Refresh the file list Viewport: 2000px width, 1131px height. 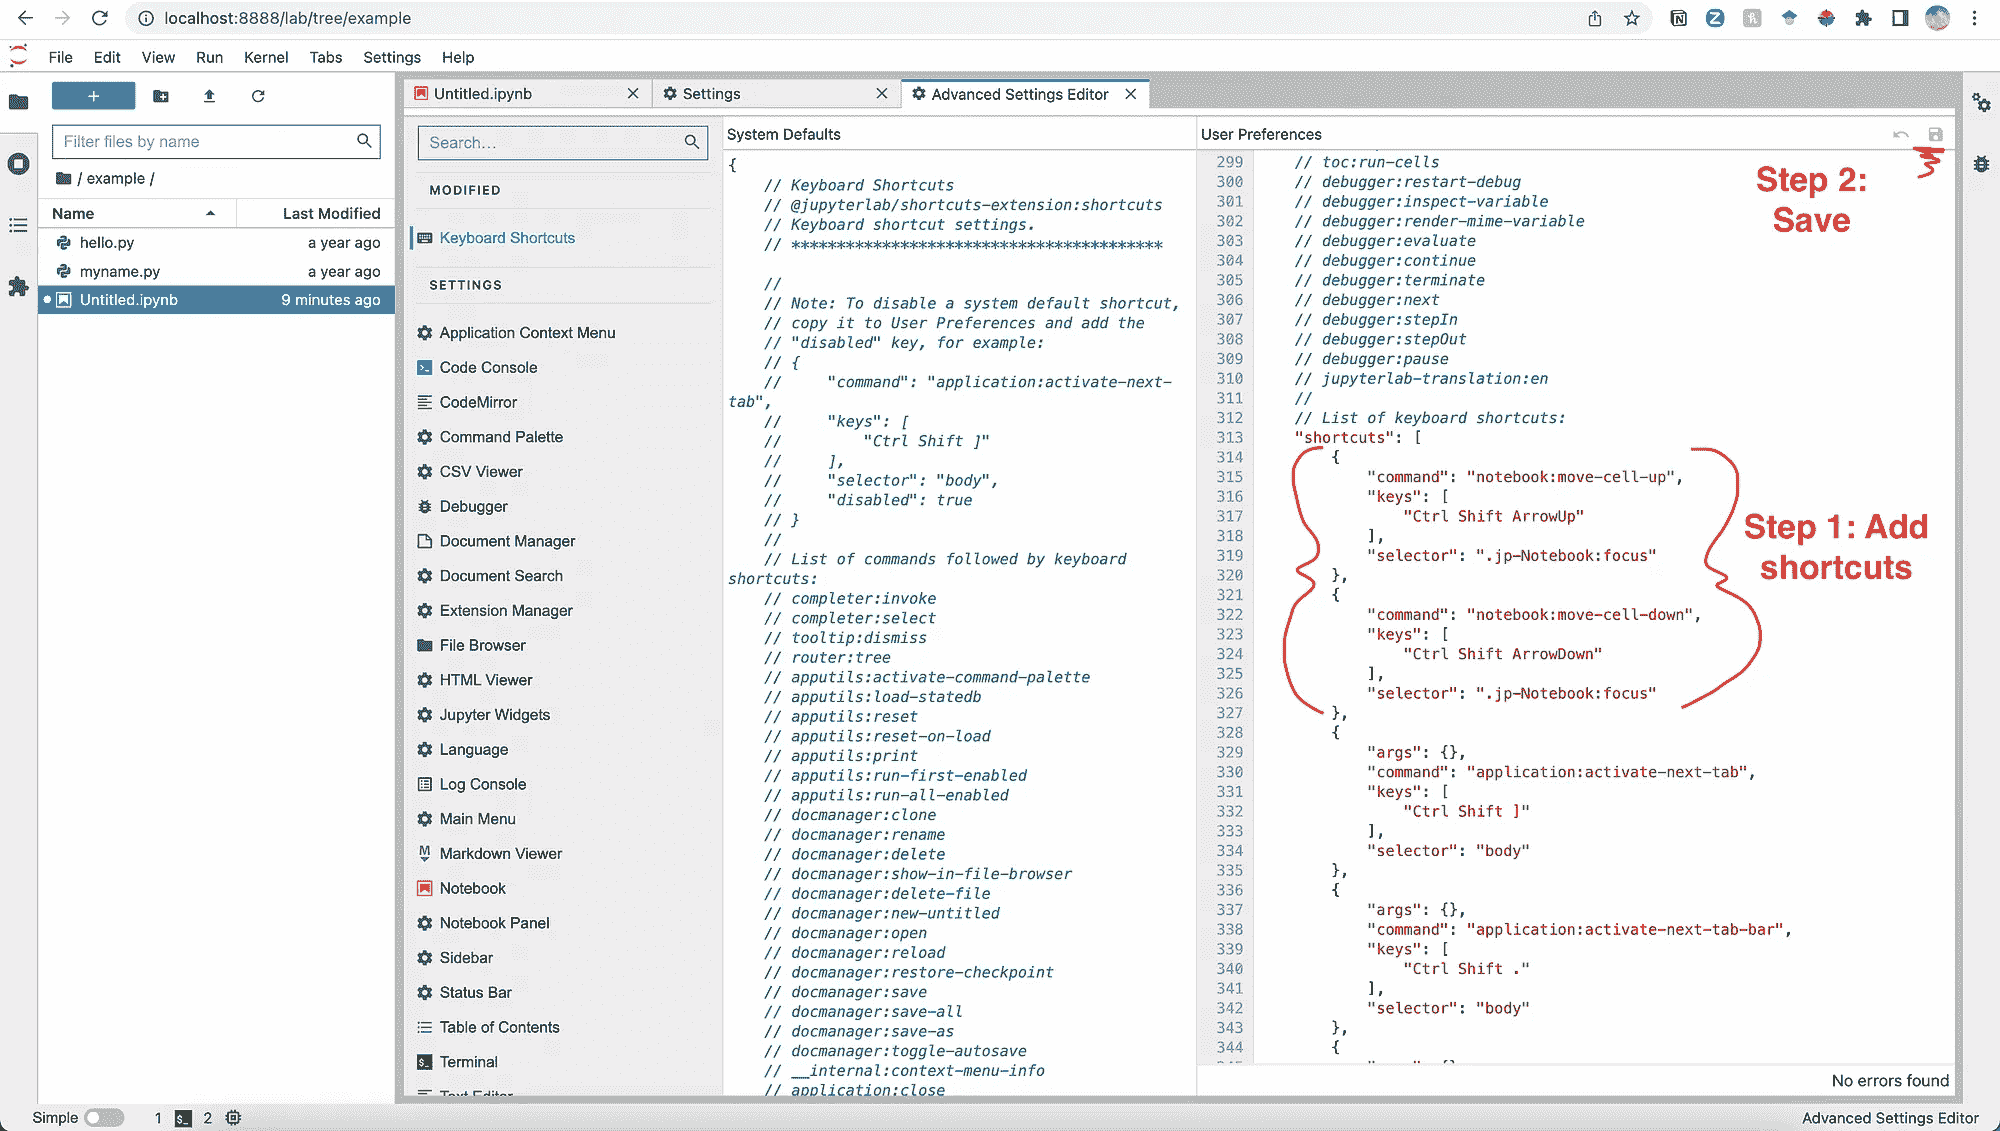(258, 96)
